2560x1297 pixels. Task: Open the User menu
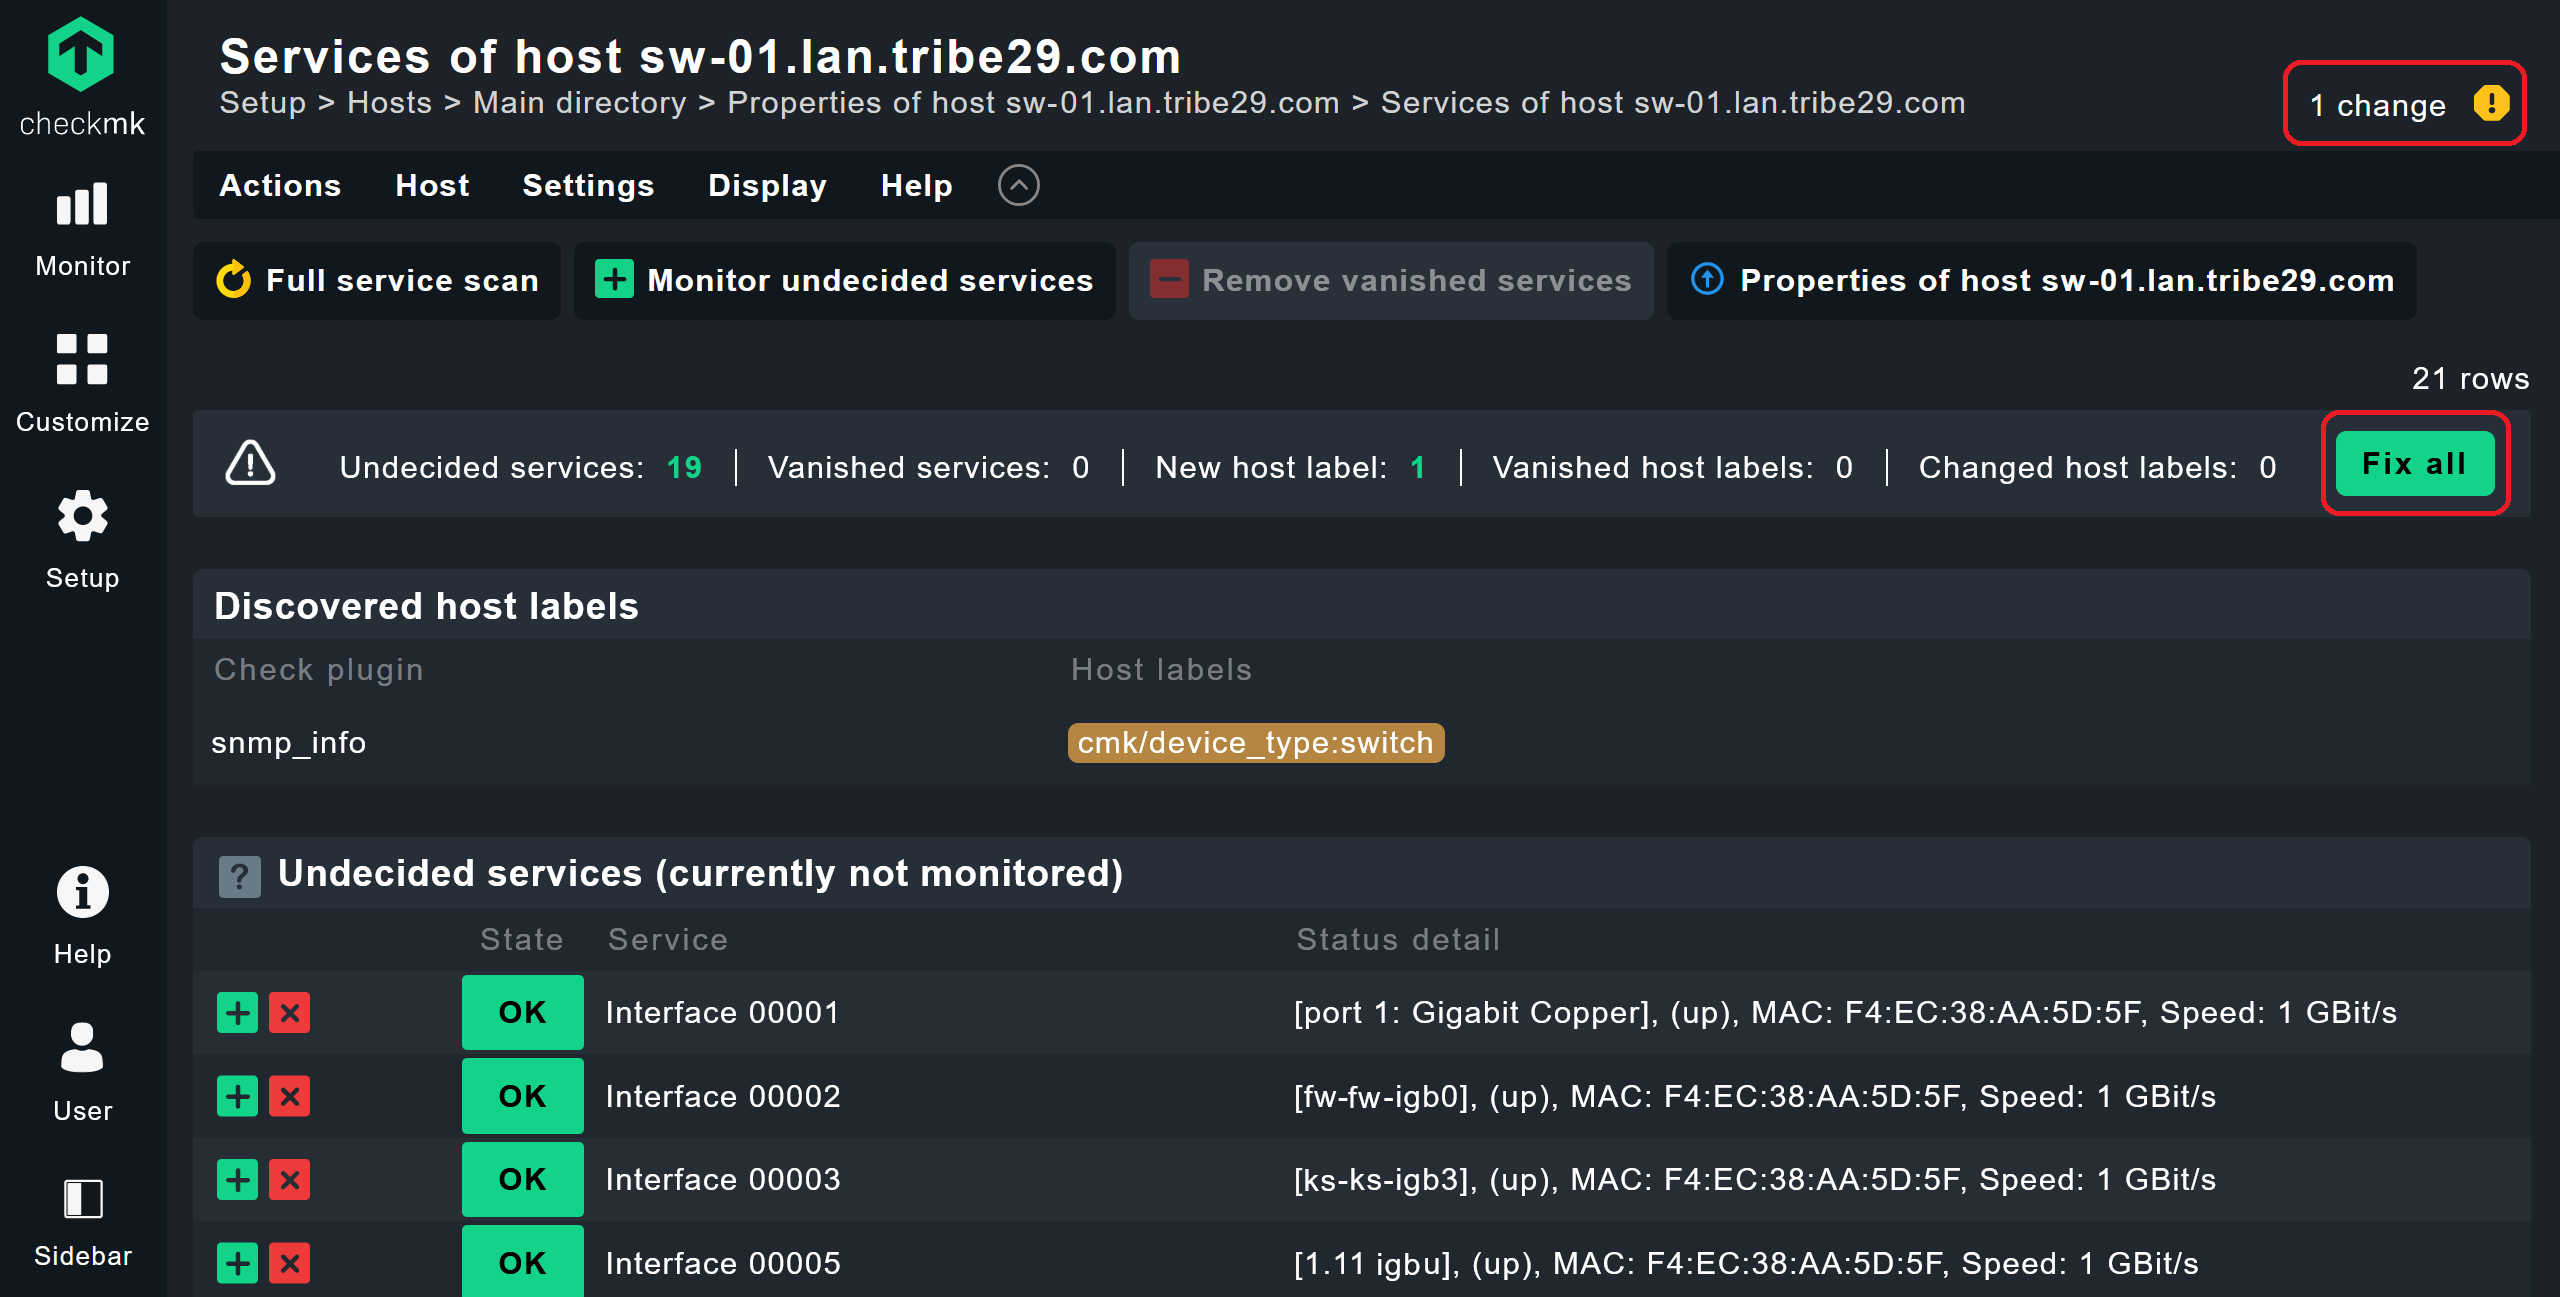tap(82, 1072)
